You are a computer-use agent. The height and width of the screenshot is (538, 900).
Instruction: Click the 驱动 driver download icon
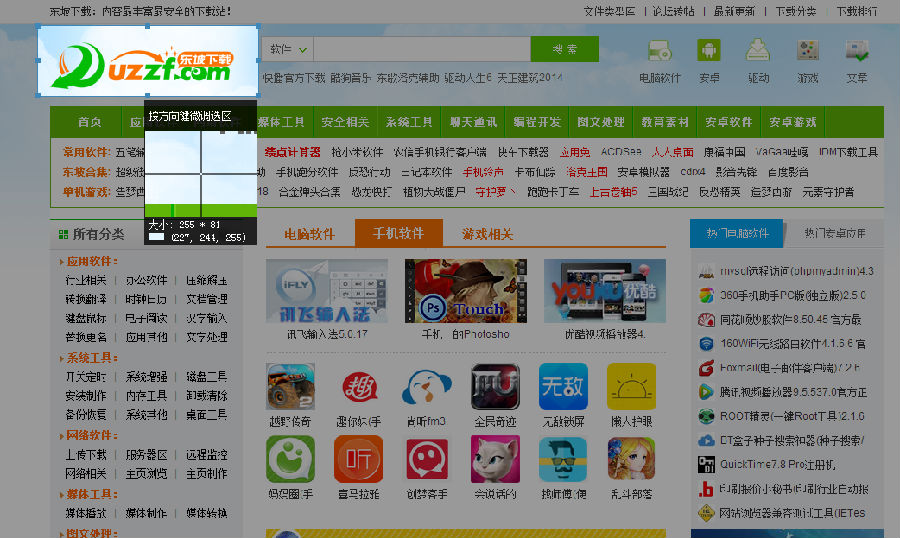click(758, 51)
